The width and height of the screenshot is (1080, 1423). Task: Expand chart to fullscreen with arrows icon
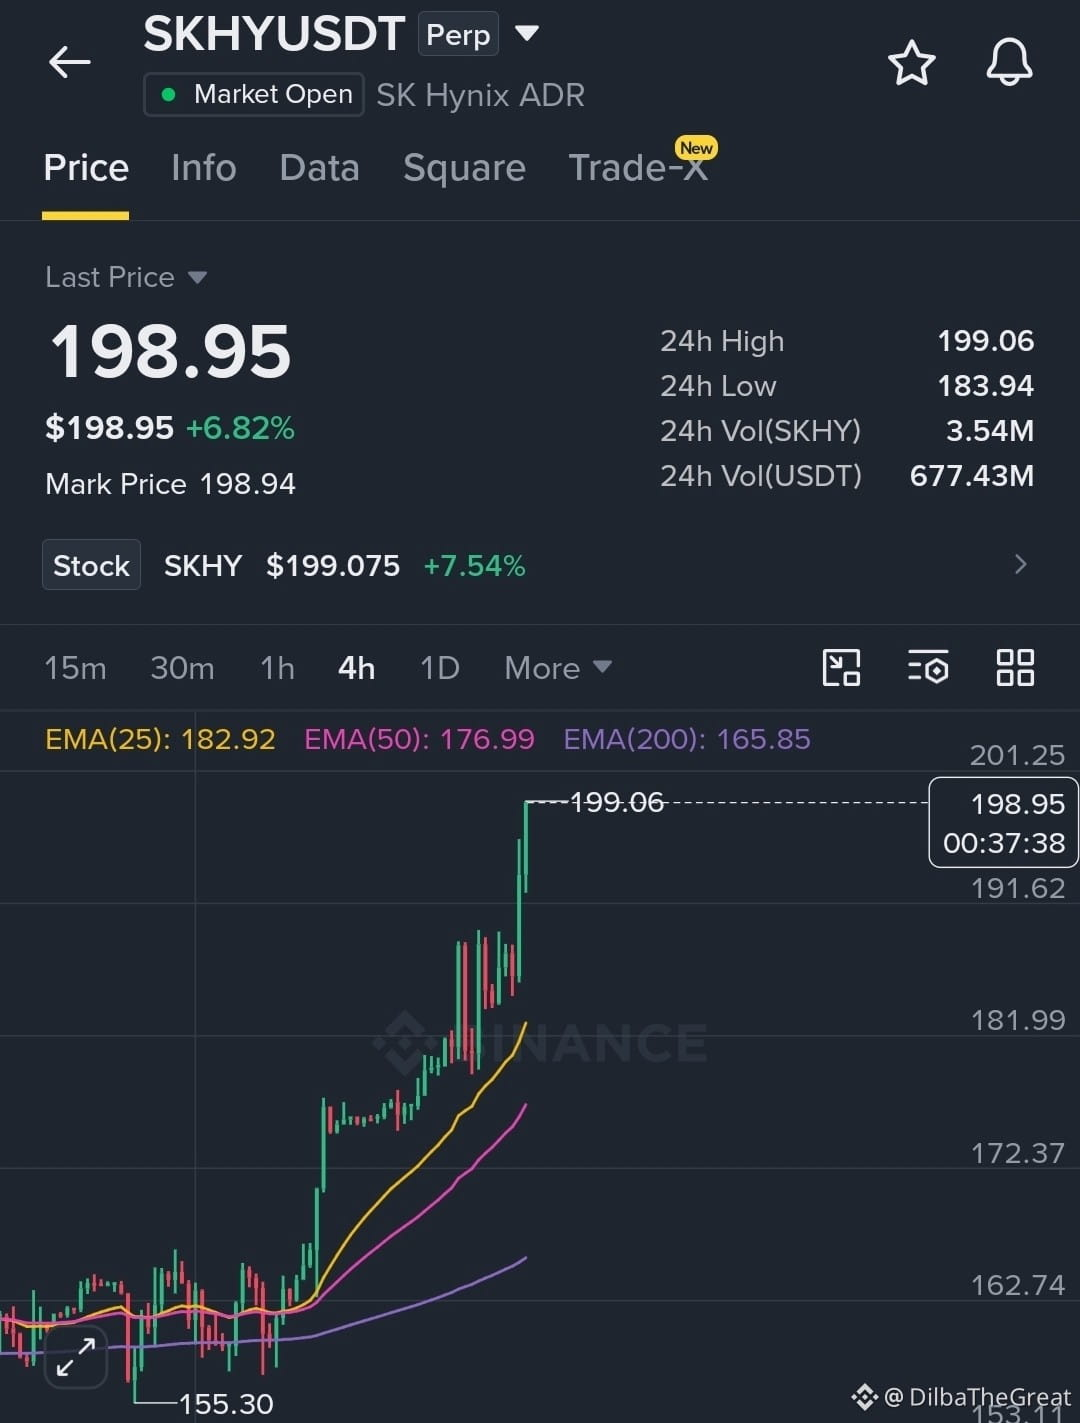point(76,1357)
